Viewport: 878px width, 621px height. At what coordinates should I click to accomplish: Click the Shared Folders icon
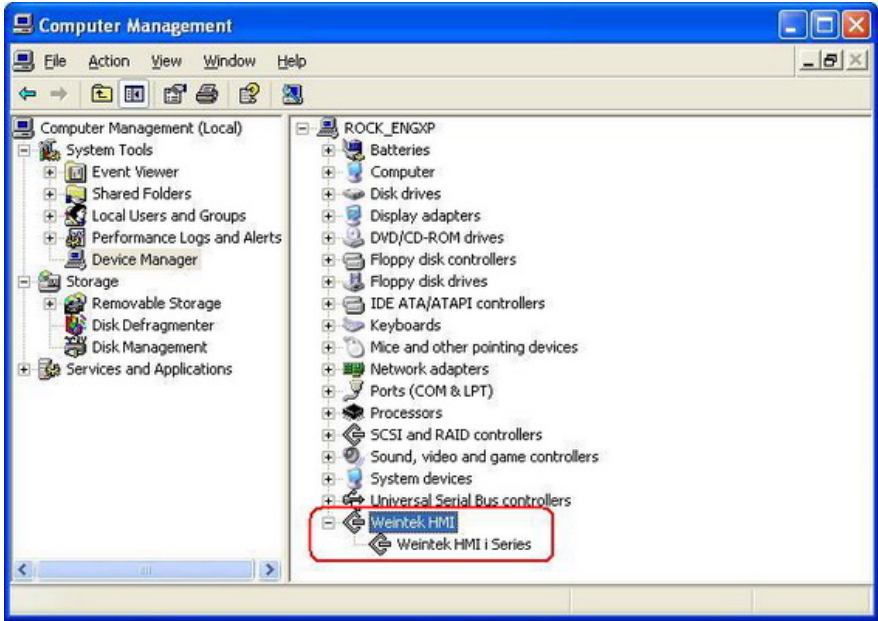pos(75,194)
